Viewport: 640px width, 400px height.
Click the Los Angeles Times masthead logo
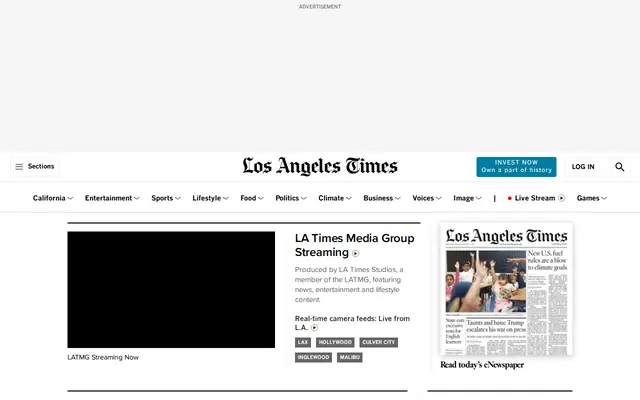pos(320,166)
